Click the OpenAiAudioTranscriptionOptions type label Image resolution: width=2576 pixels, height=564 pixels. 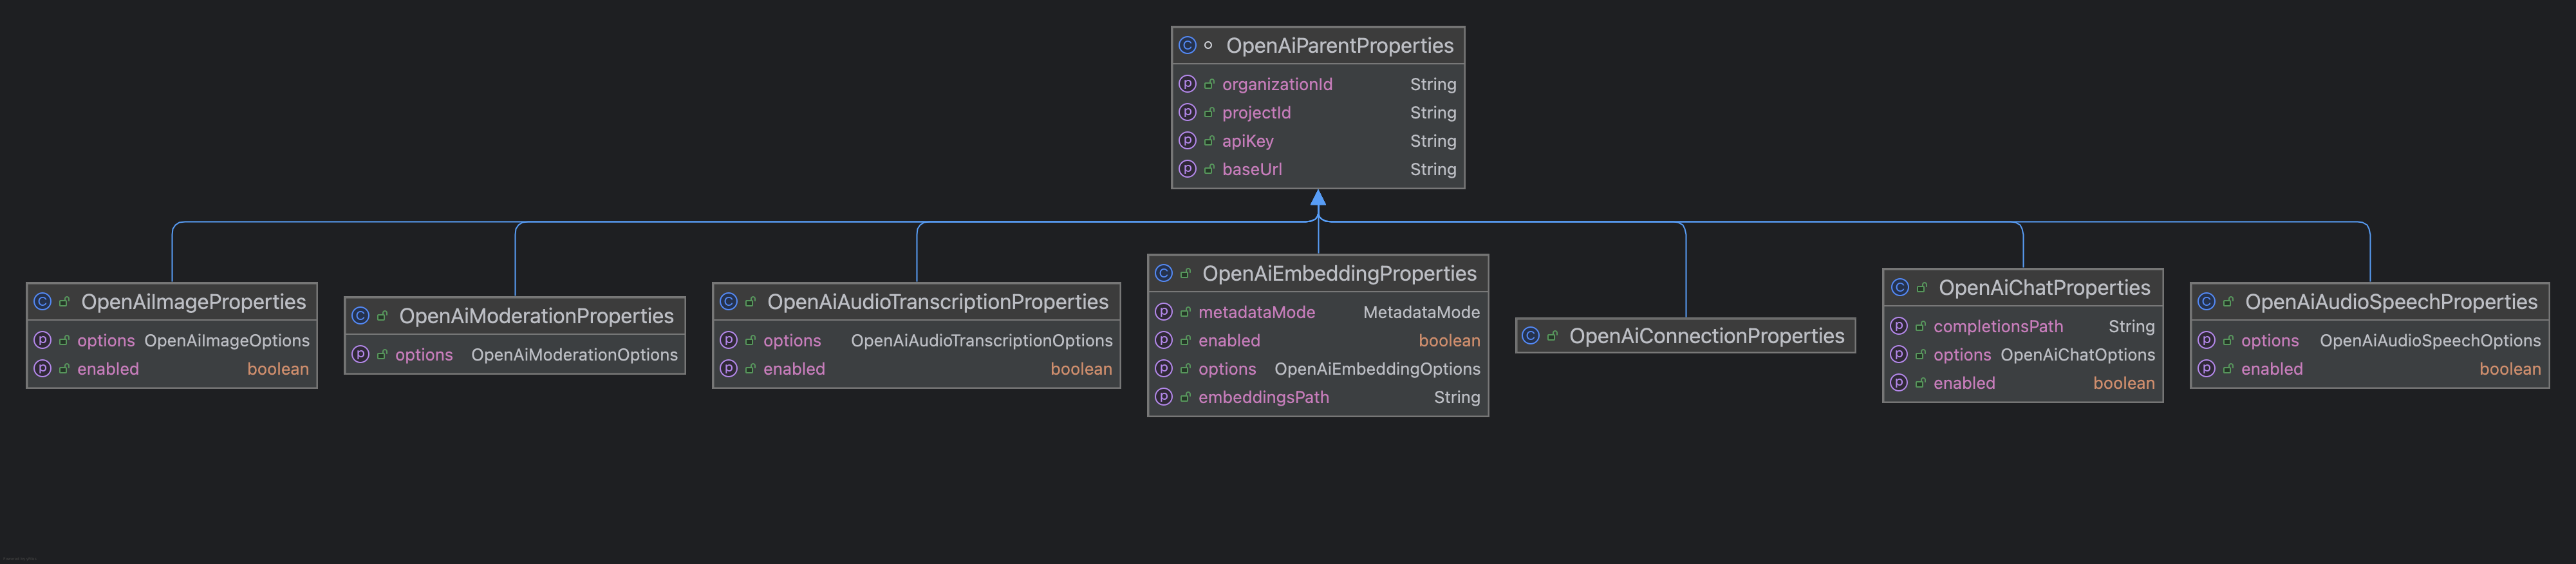click(x=981, y=341)
